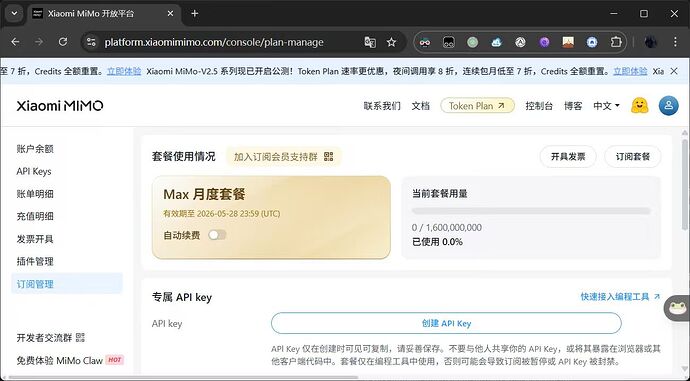Click the 有效期至 2026-05-28 expiry text
This screenshot has height=381, width=690.
(222, 214)
